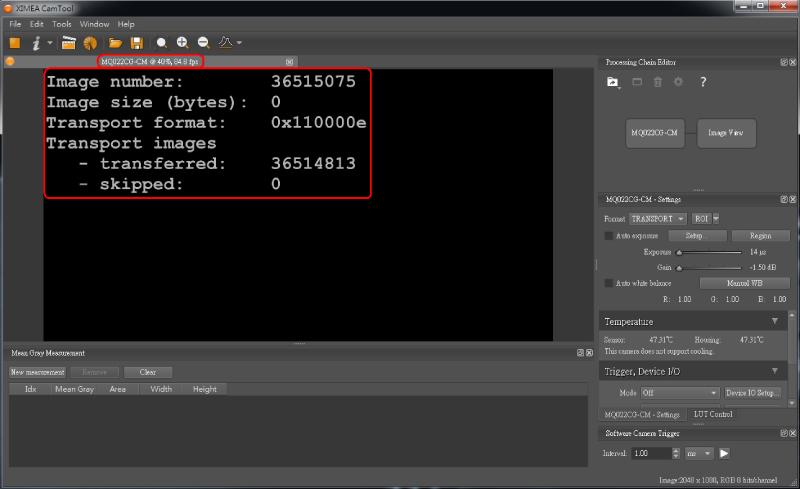Open the Format TRANSPORT dropdown

pyautogui.click(x=657, y=218)
